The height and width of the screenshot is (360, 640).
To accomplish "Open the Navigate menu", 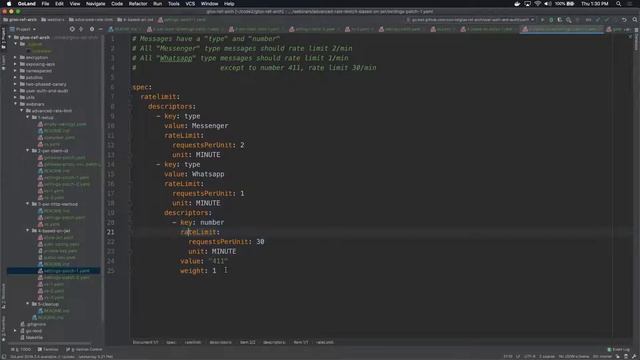I will [x=96, y=4].
